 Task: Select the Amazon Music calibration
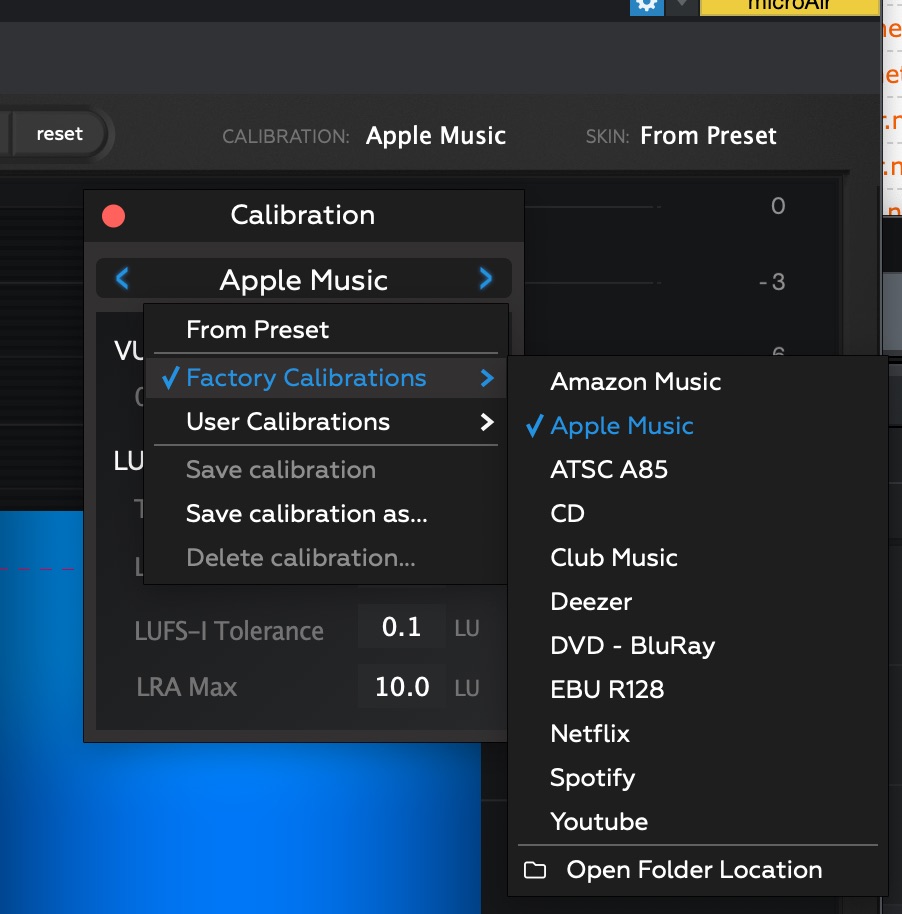click(x=635, y=382)
